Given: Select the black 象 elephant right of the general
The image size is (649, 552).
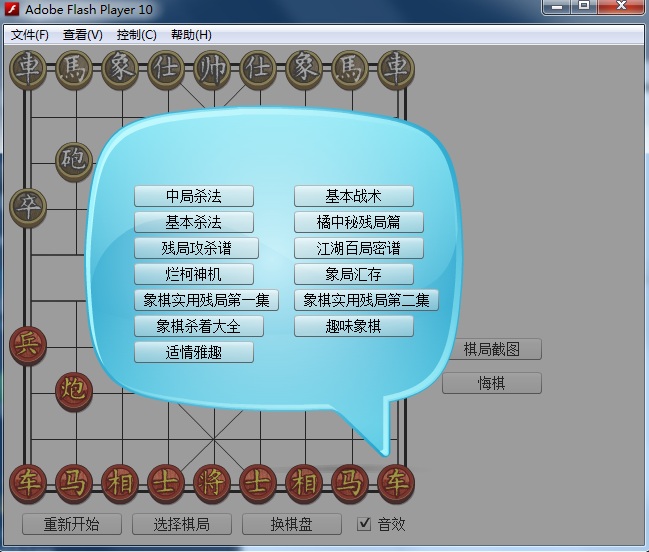Looking at the screenshot, I should click(304, 70).
